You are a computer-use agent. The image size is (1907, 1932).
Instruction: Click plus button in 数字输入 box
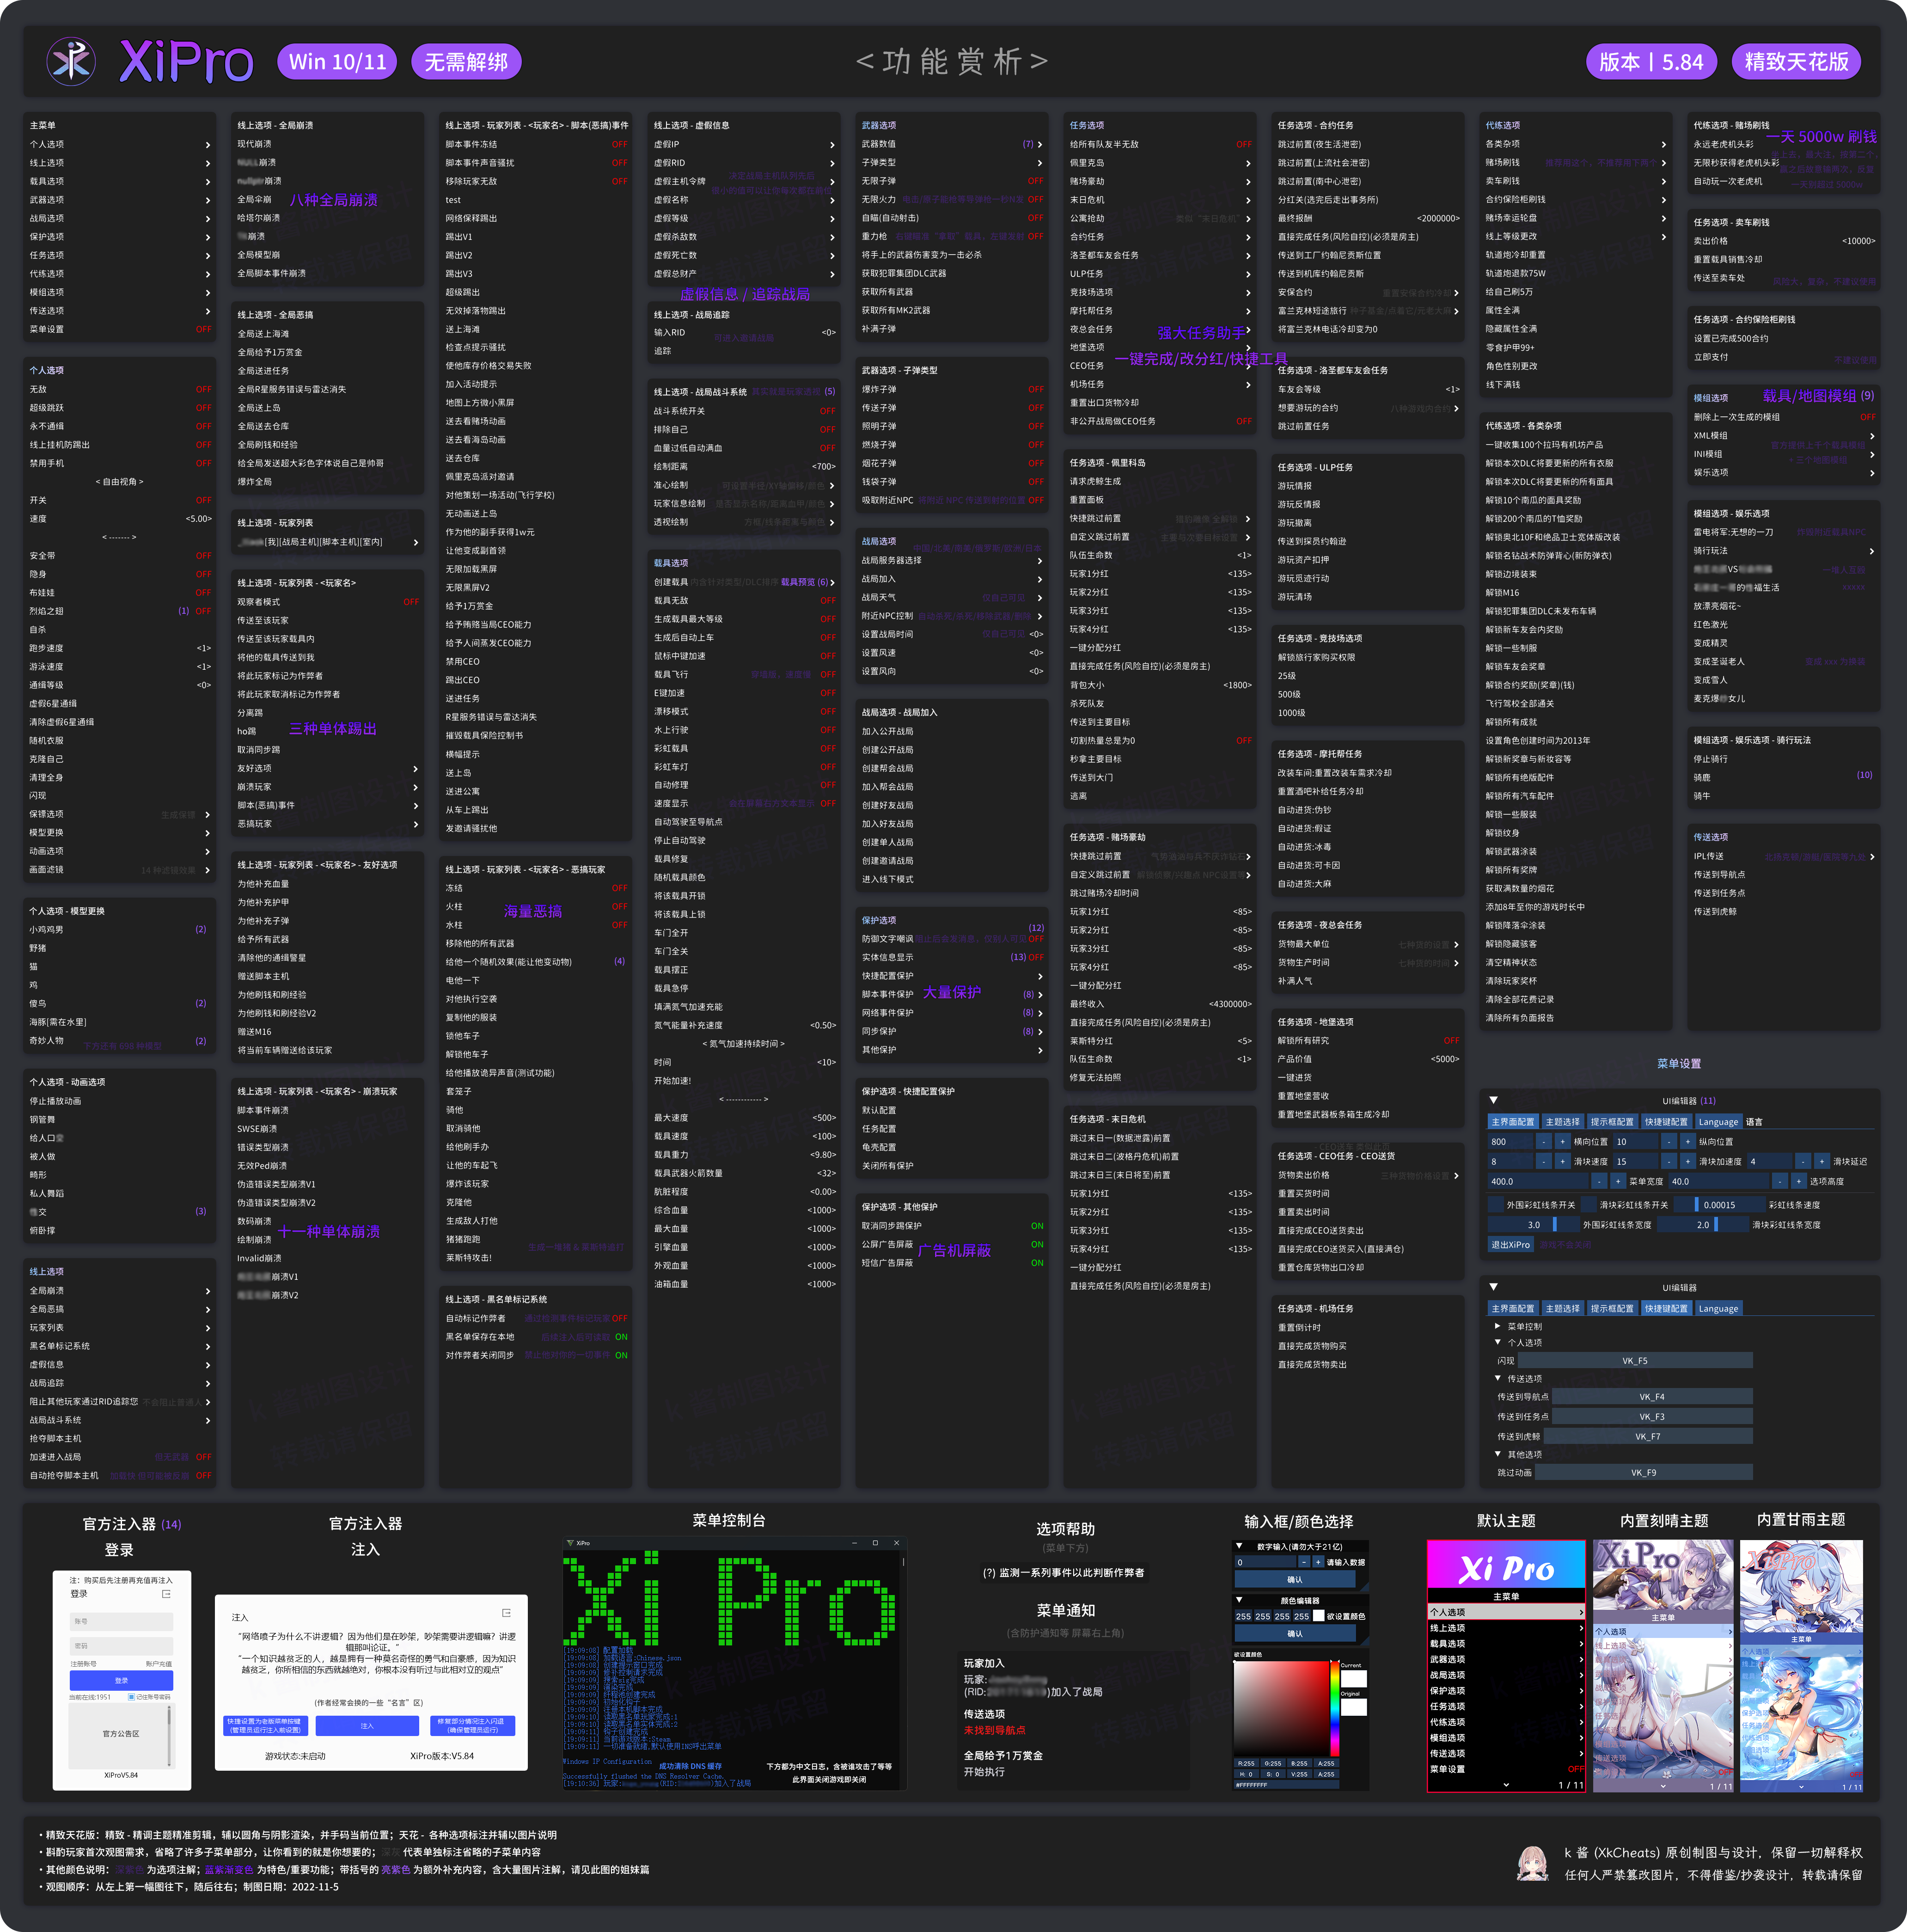[x=1318, y=1562]
